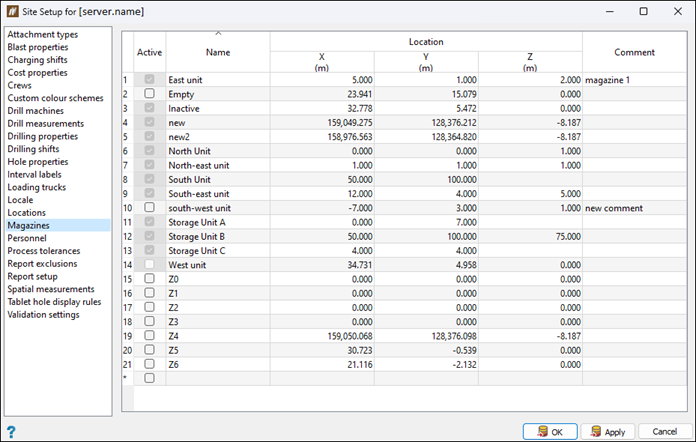The height and width of the screenshot is (442, 696).
Task: Select the Custom colour schemes entry
Action: [x=56, y=98]
